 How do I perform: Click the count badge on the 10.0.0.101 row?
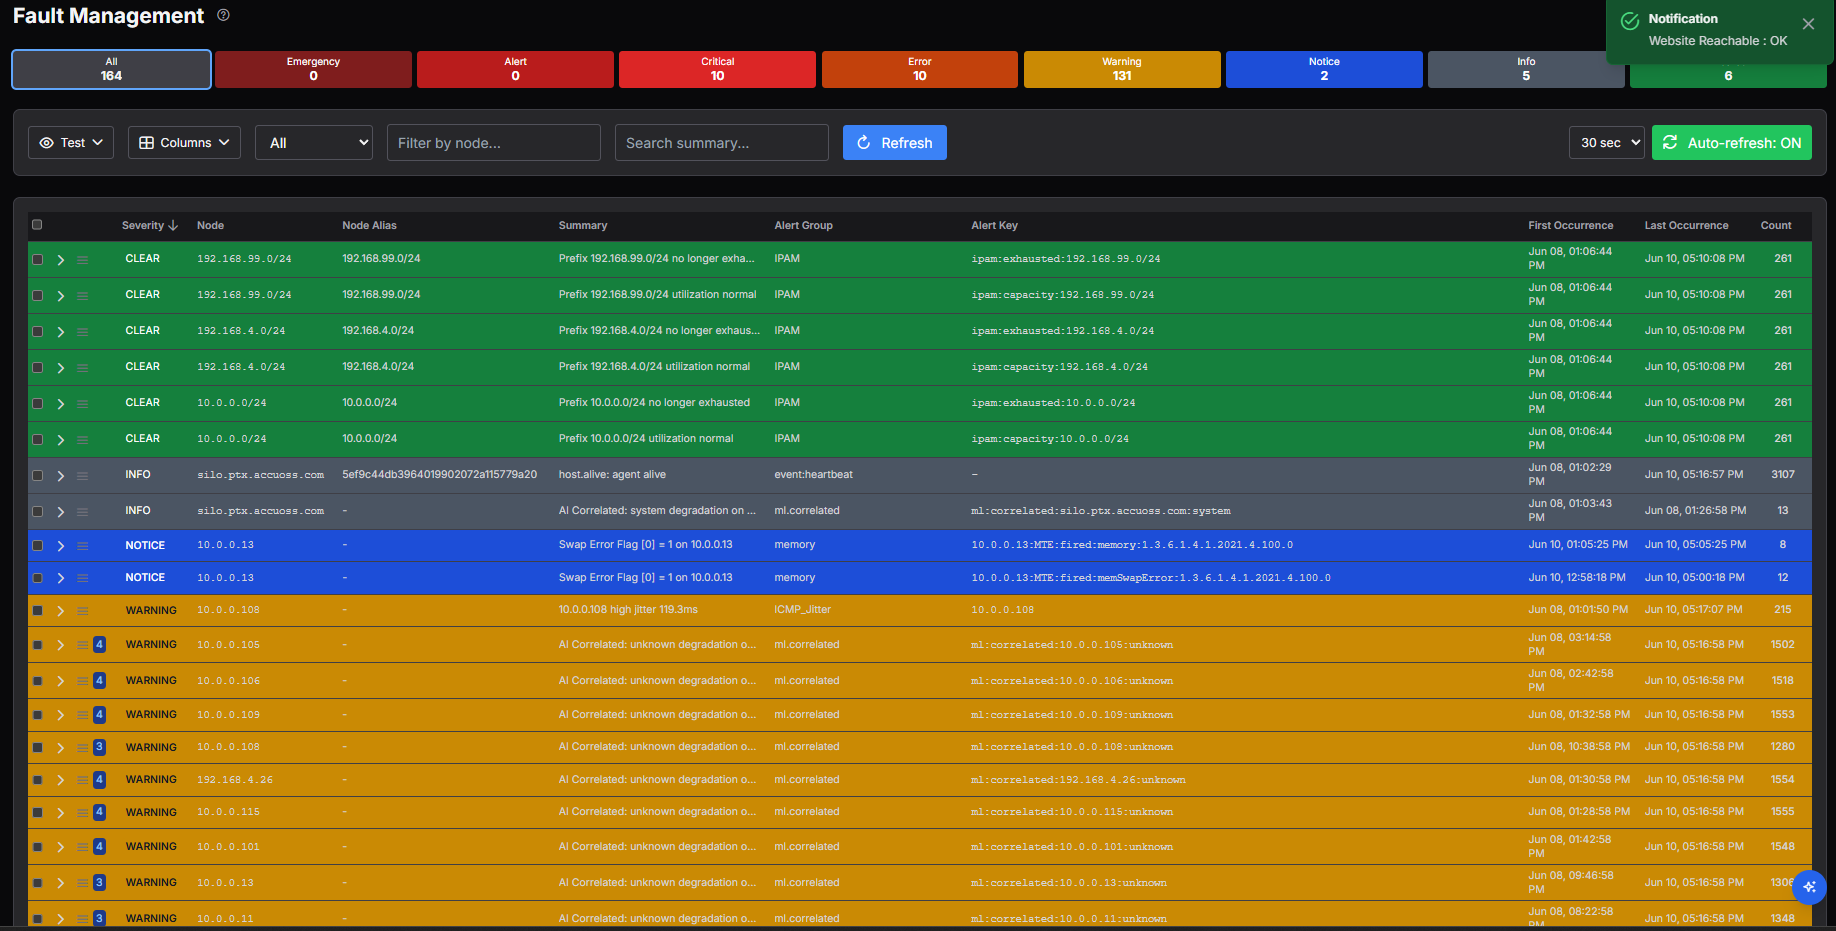point(99,847)
